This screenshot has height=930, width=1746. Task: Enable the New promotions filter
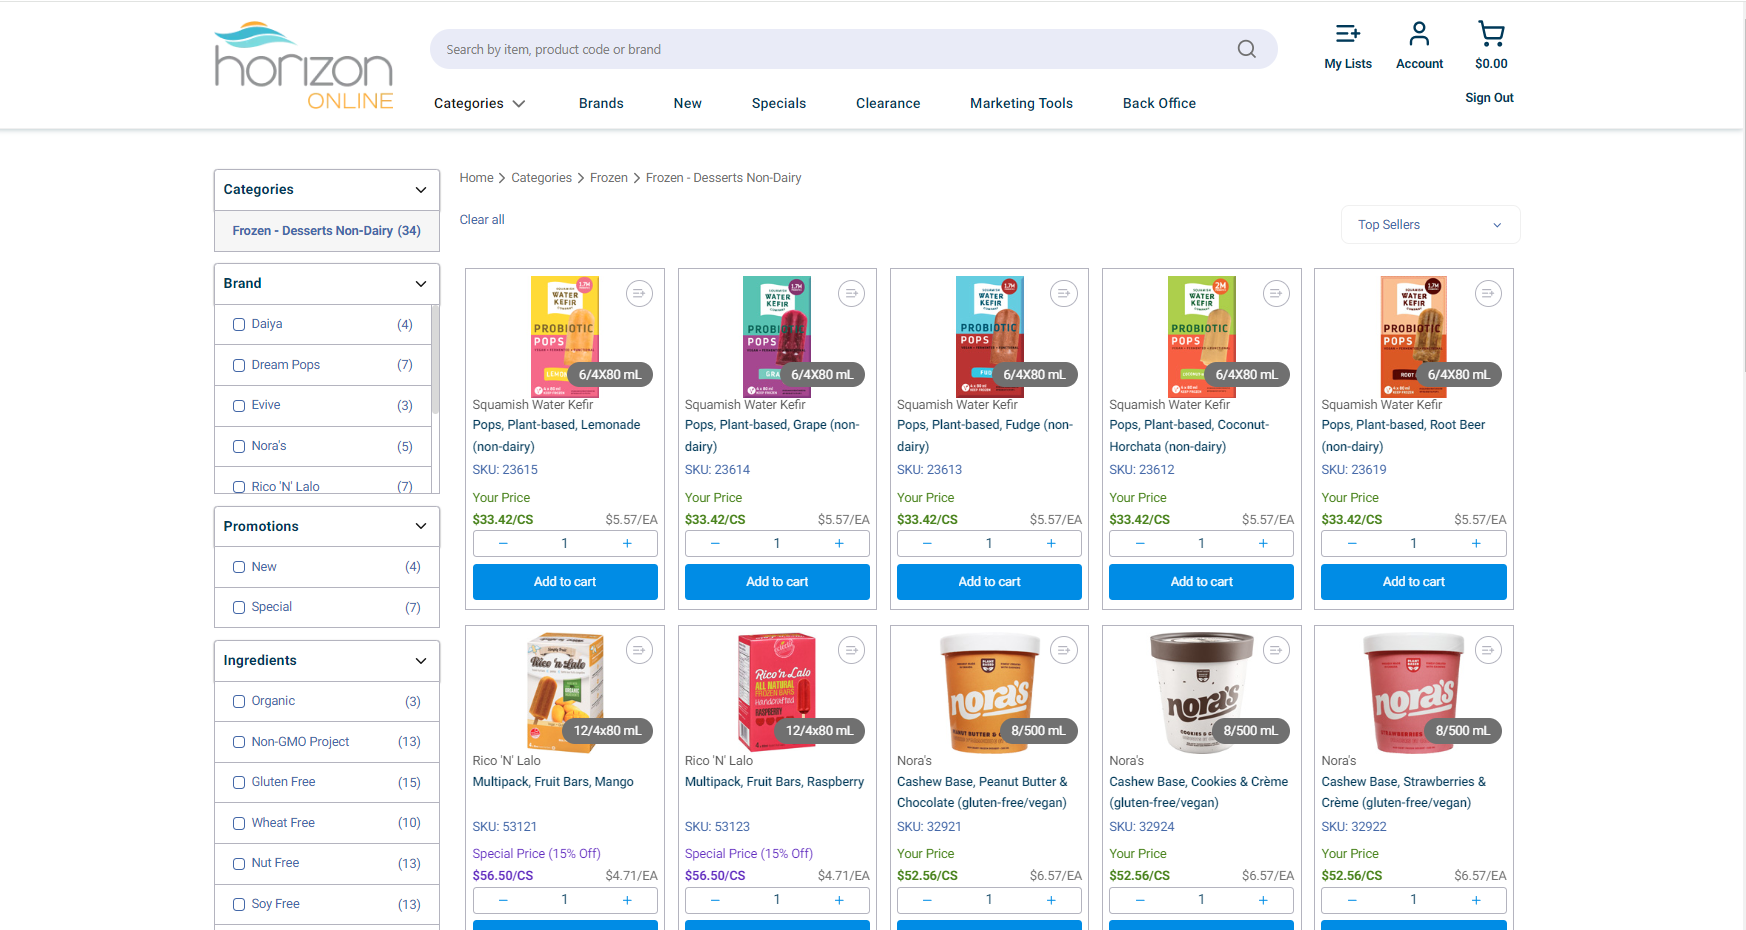(239, 567)
